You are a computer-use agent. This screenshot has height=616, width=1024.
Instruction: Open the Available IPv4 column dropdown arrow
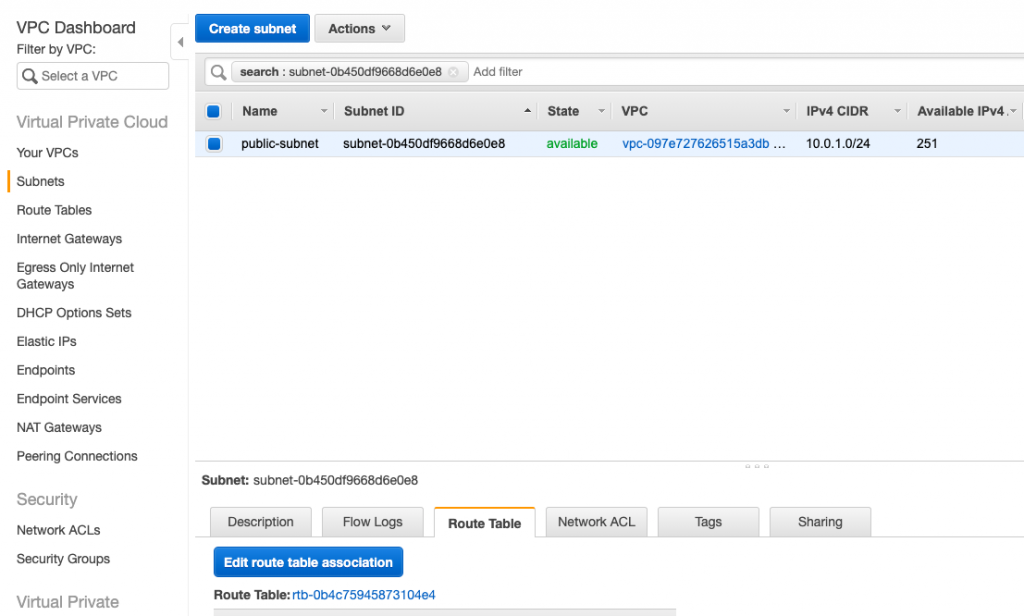[x=1013, y=111]
